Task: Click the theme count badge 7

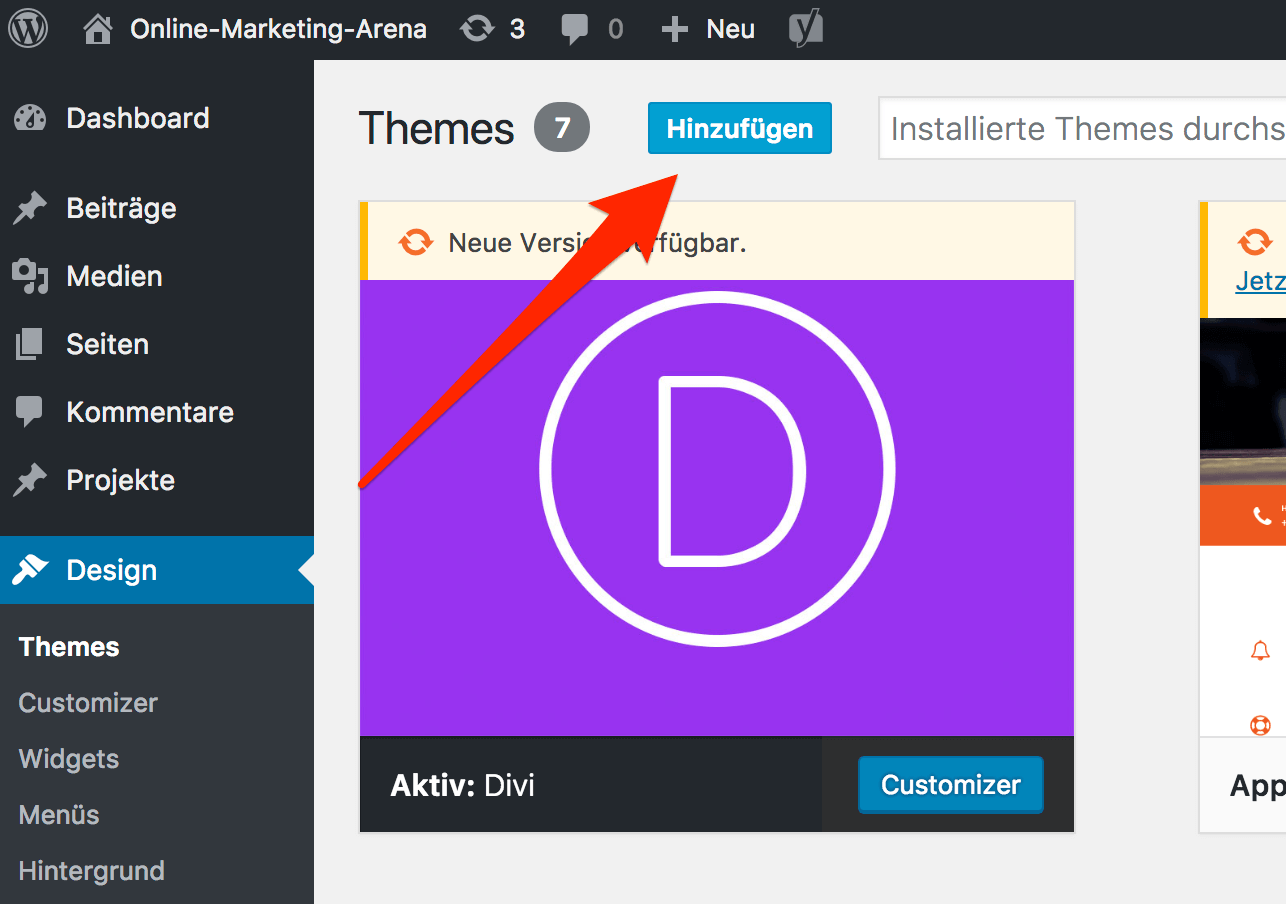Action: tap(562, 128)
